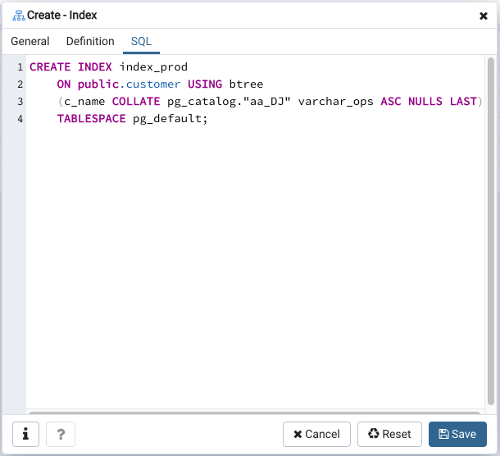500x456 pixels.
Task: Save the new index
Action: coord(458,434)
